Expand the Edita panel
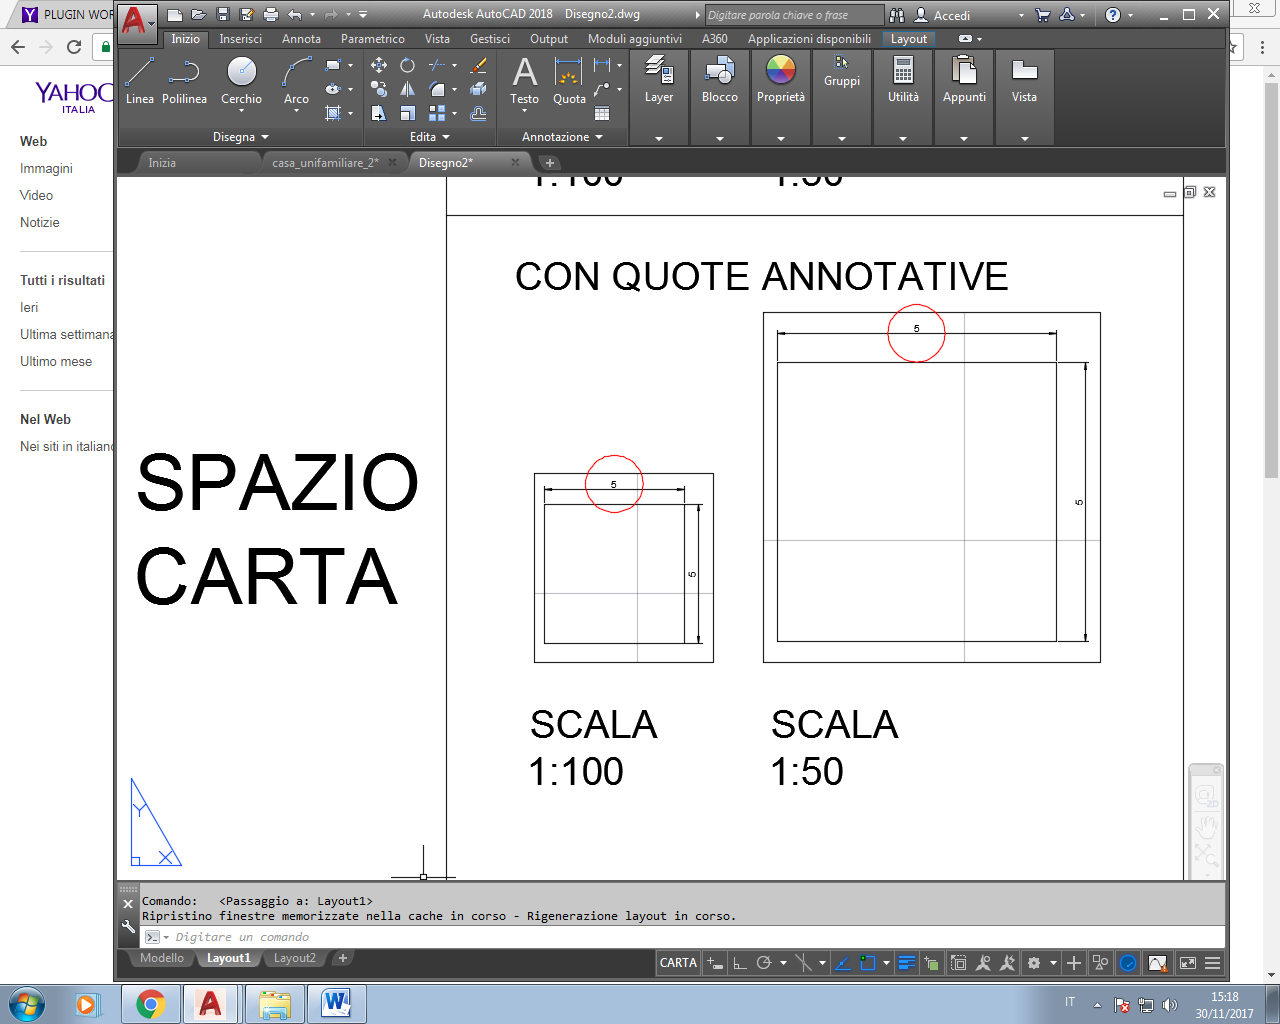 point(427,137)
